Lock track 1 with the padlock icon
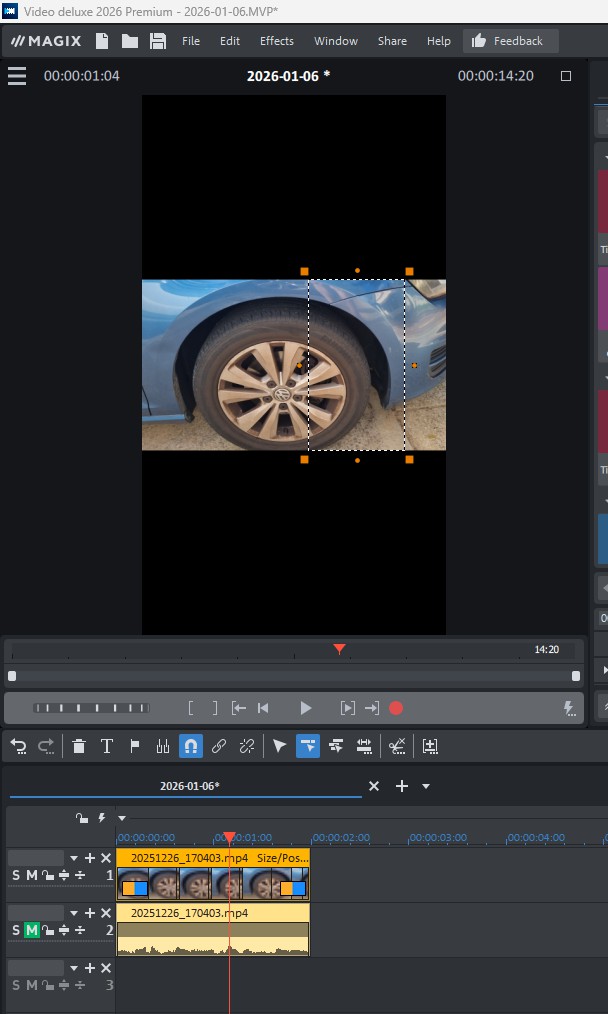The width and height of the screenshot is (608, 1014). pyautogui.click(x=47, y=876)
